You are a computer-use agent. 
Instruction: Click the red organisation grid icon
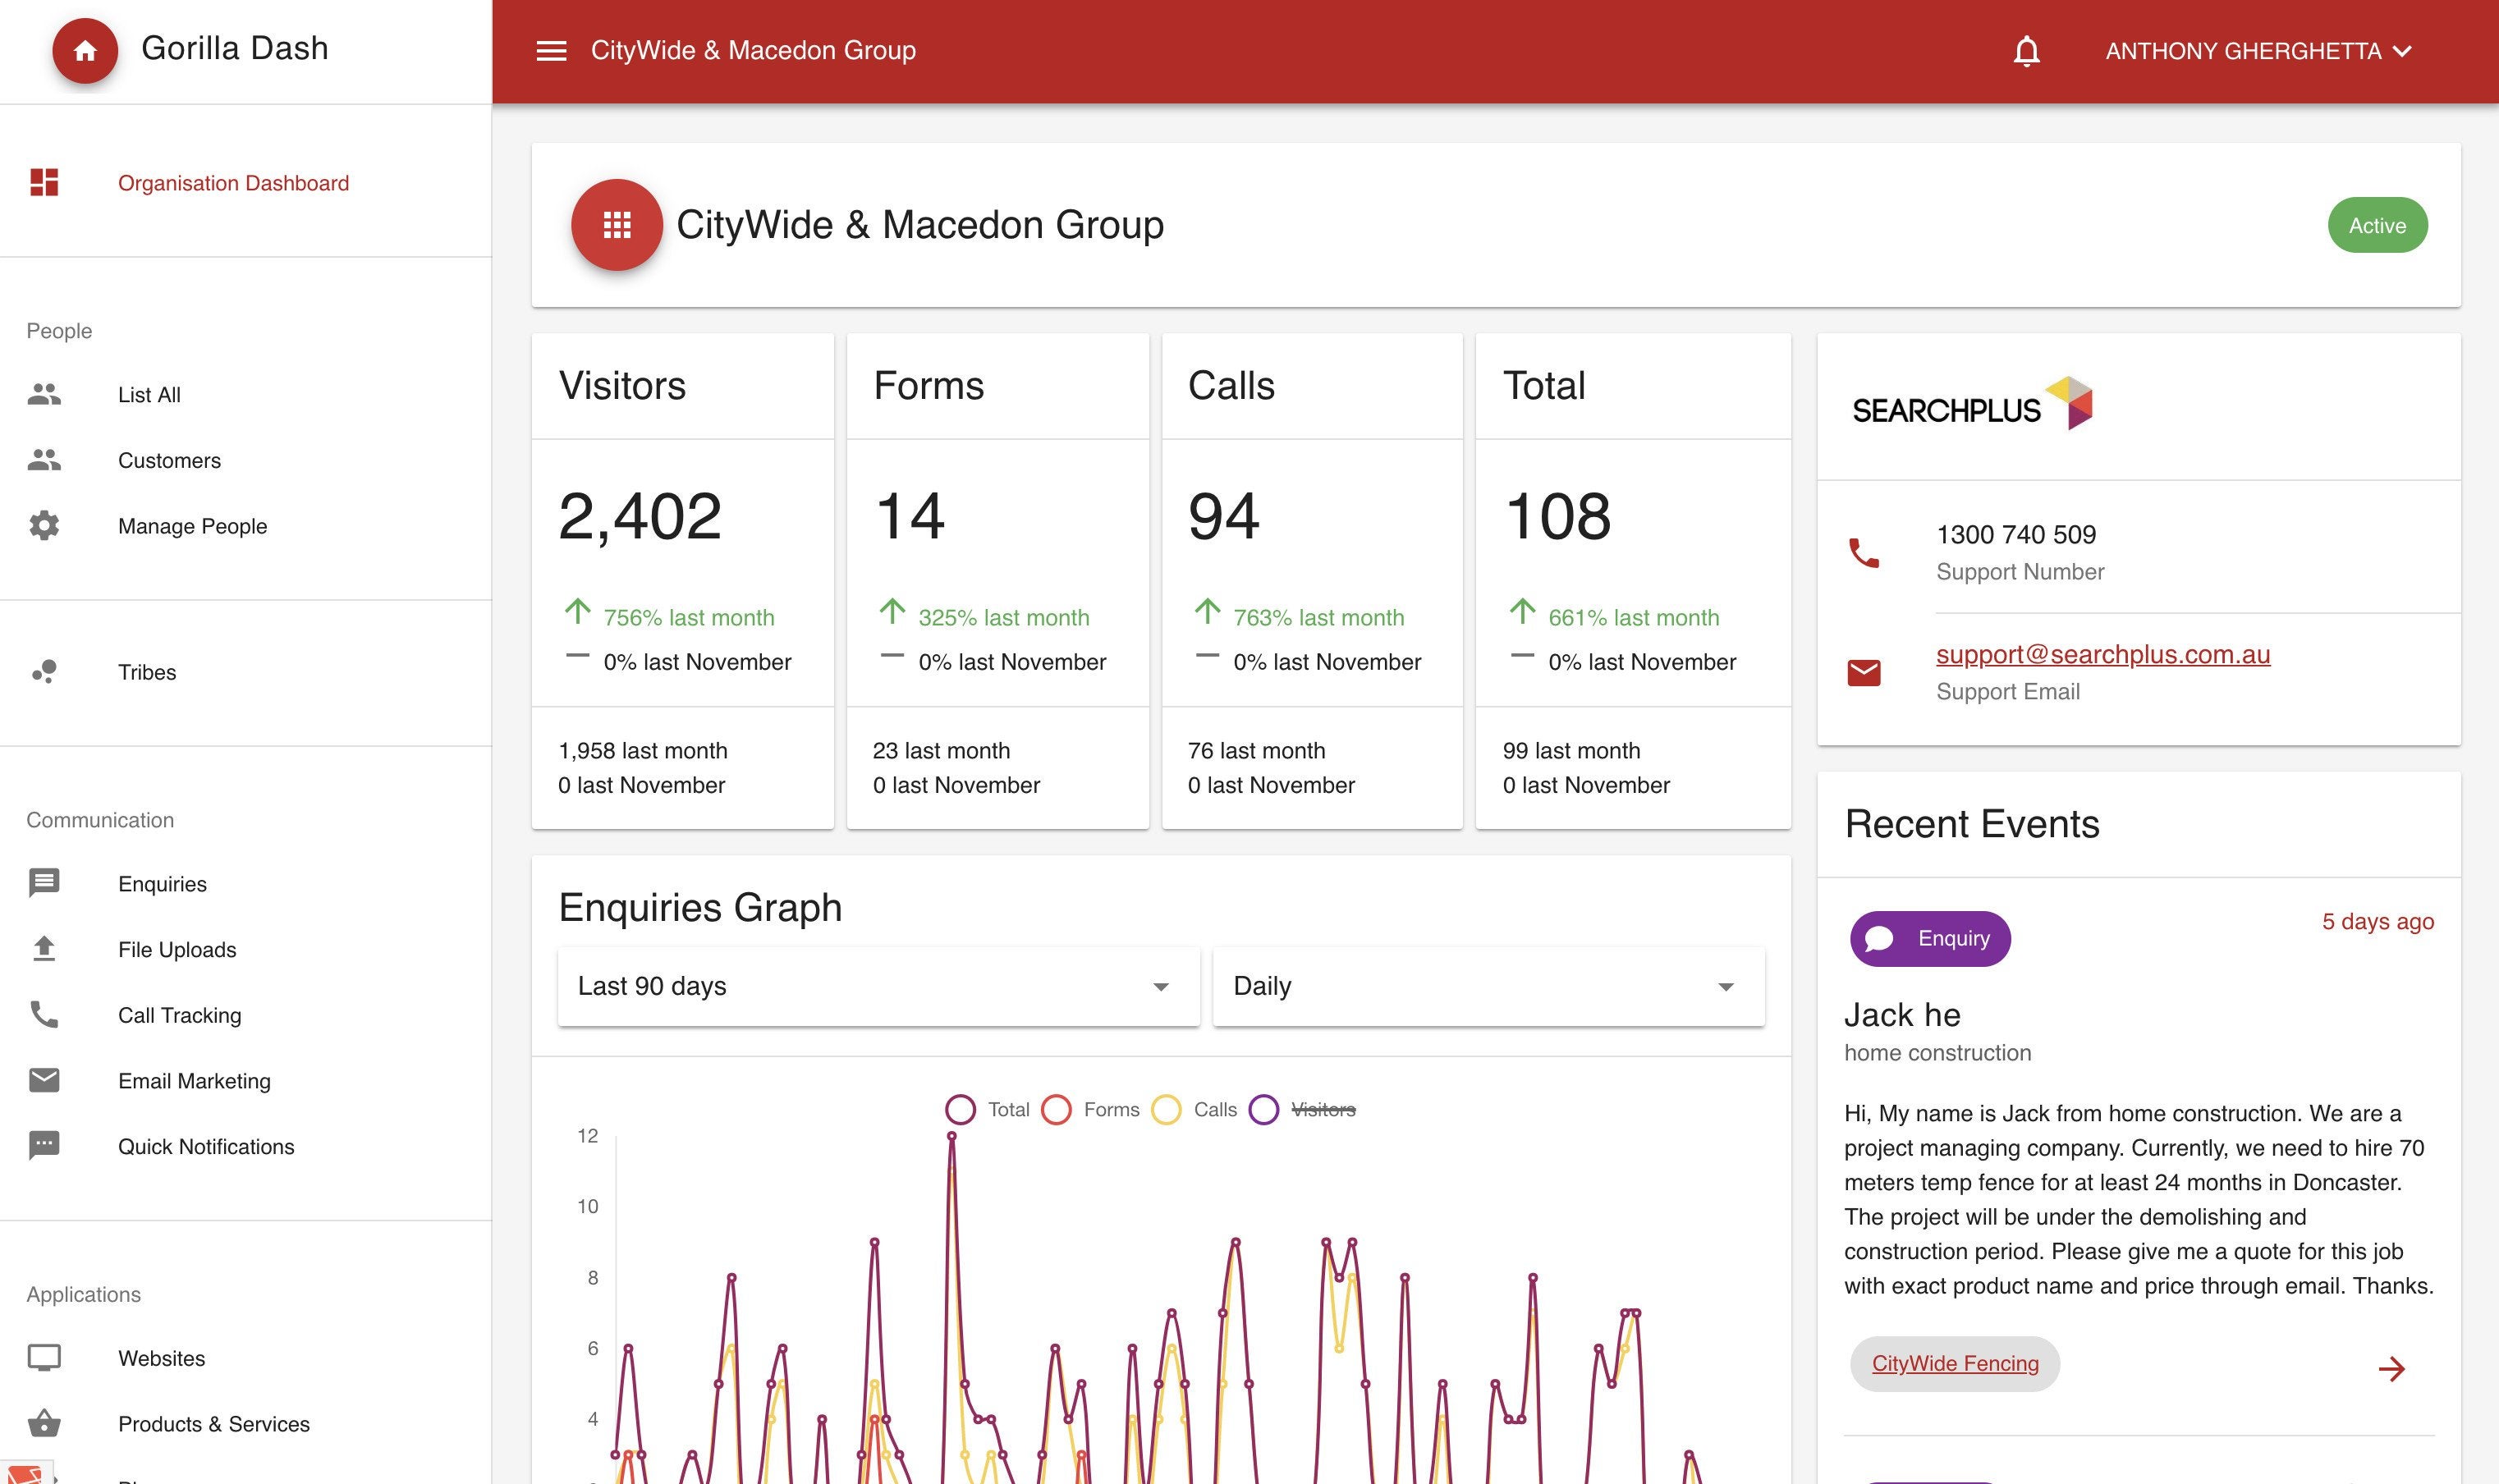[x=617, y=225]
